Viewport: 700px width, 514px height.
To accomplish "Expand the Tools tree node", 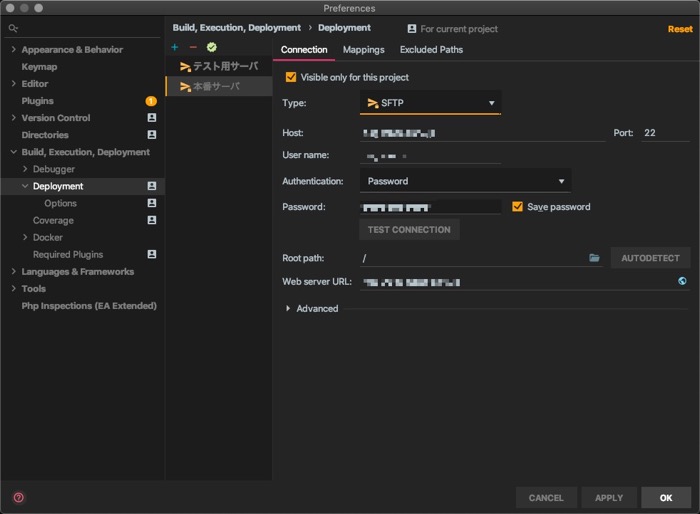I will (13, 288).
